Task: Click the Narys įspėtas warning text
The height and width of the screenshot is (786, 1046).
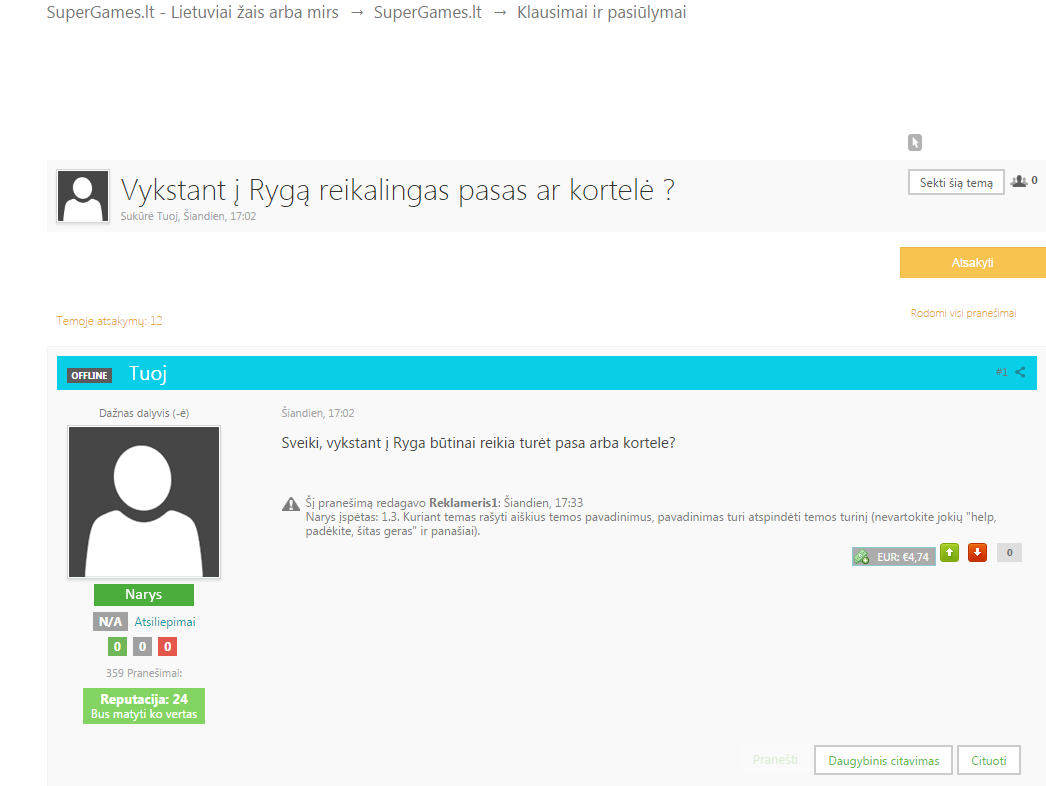Action: pos(651,524)
